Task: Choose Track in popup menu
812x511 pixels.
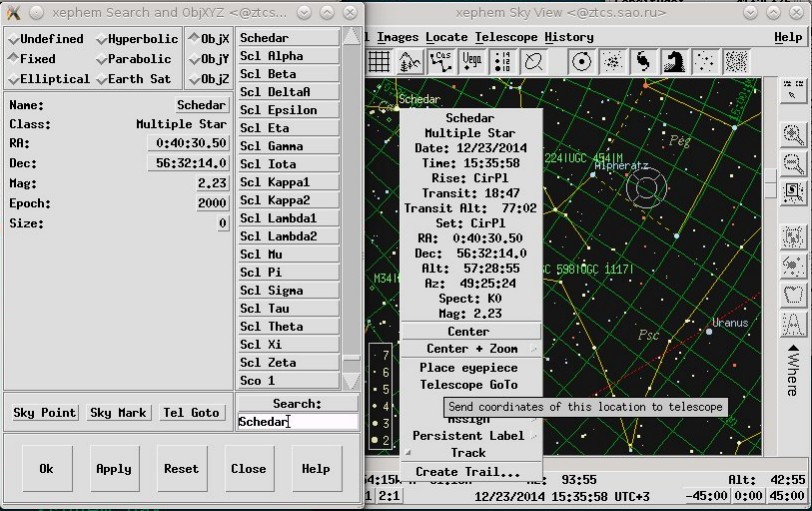Action: tap(471, 453)
